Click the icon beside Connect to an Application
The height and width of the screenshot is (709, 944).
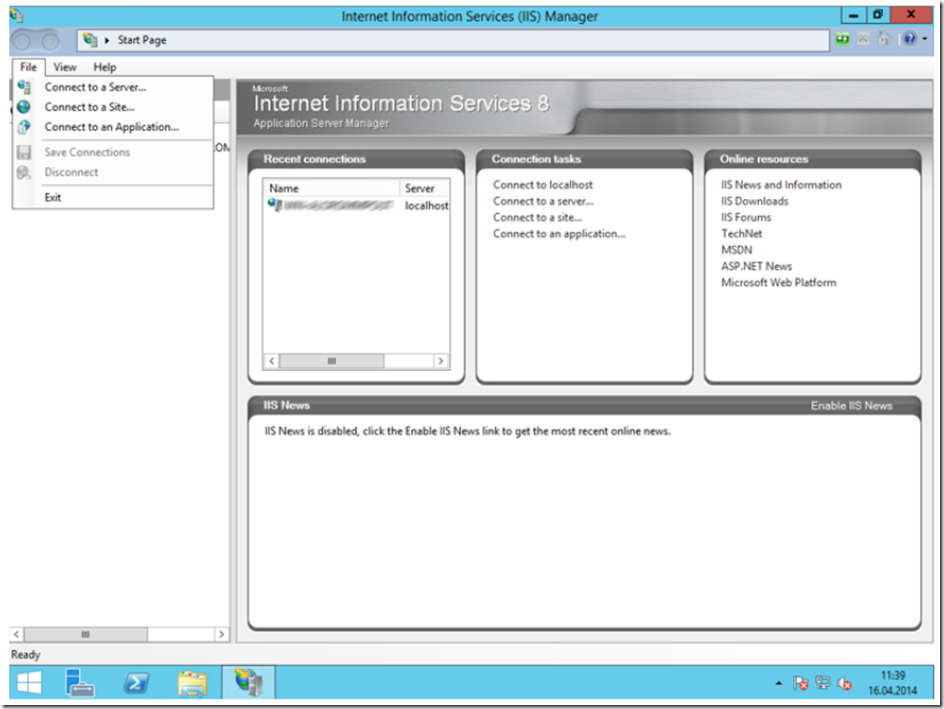click(24, 126)
